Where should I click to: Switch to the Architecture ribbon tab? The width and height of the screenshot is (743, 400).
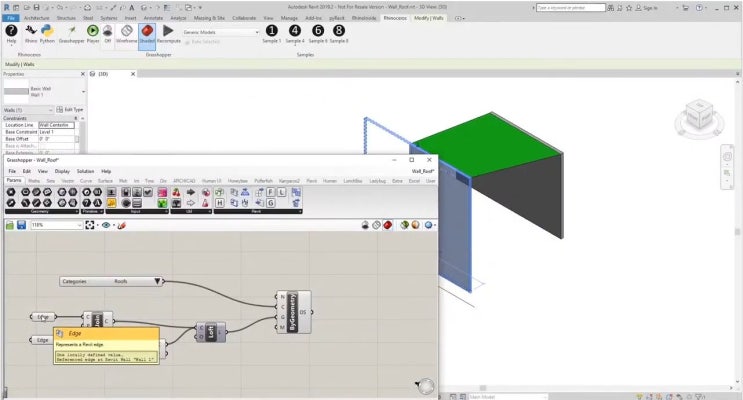click(36, 18)
